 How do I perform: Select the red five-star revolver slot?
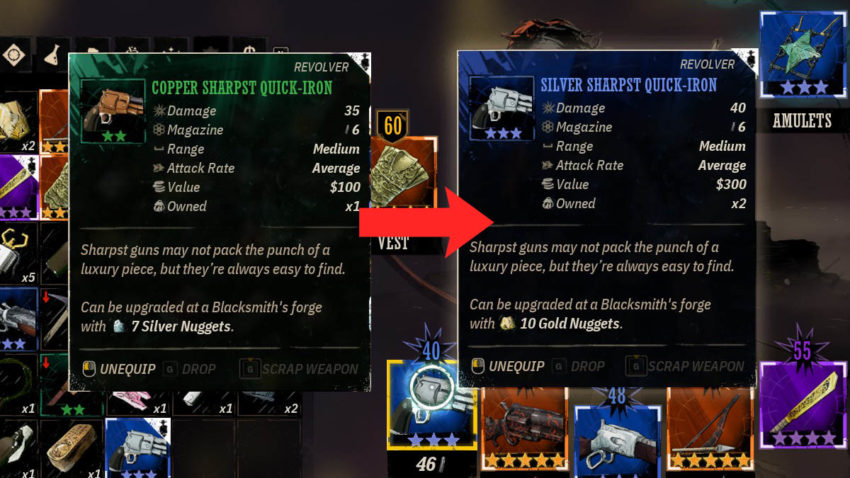[524, 428]
